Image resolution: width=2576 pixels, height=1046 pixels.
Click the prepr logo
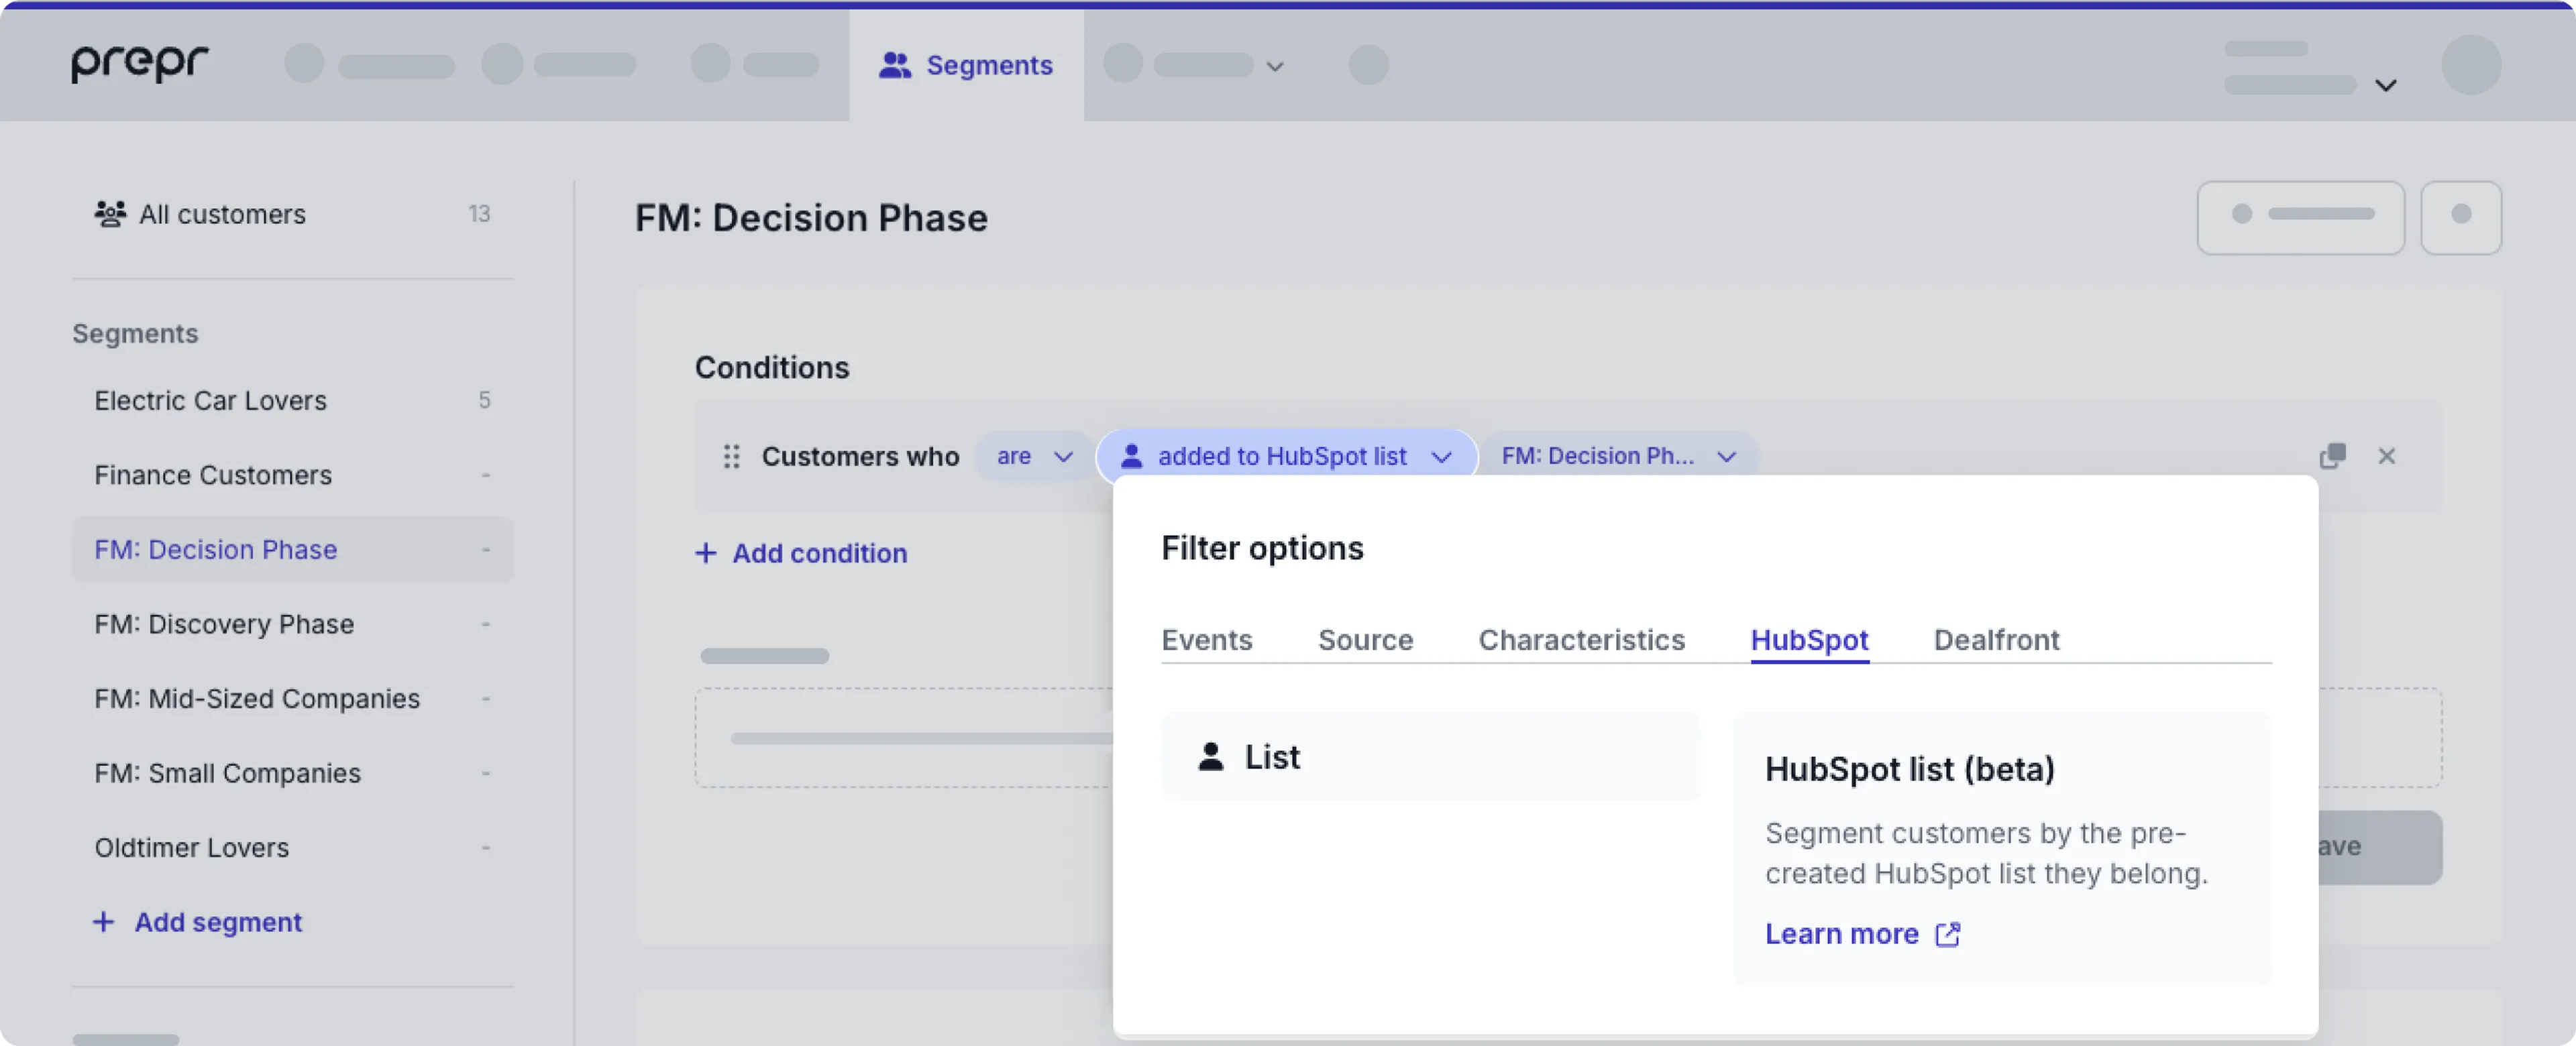[x=139, y=63]
